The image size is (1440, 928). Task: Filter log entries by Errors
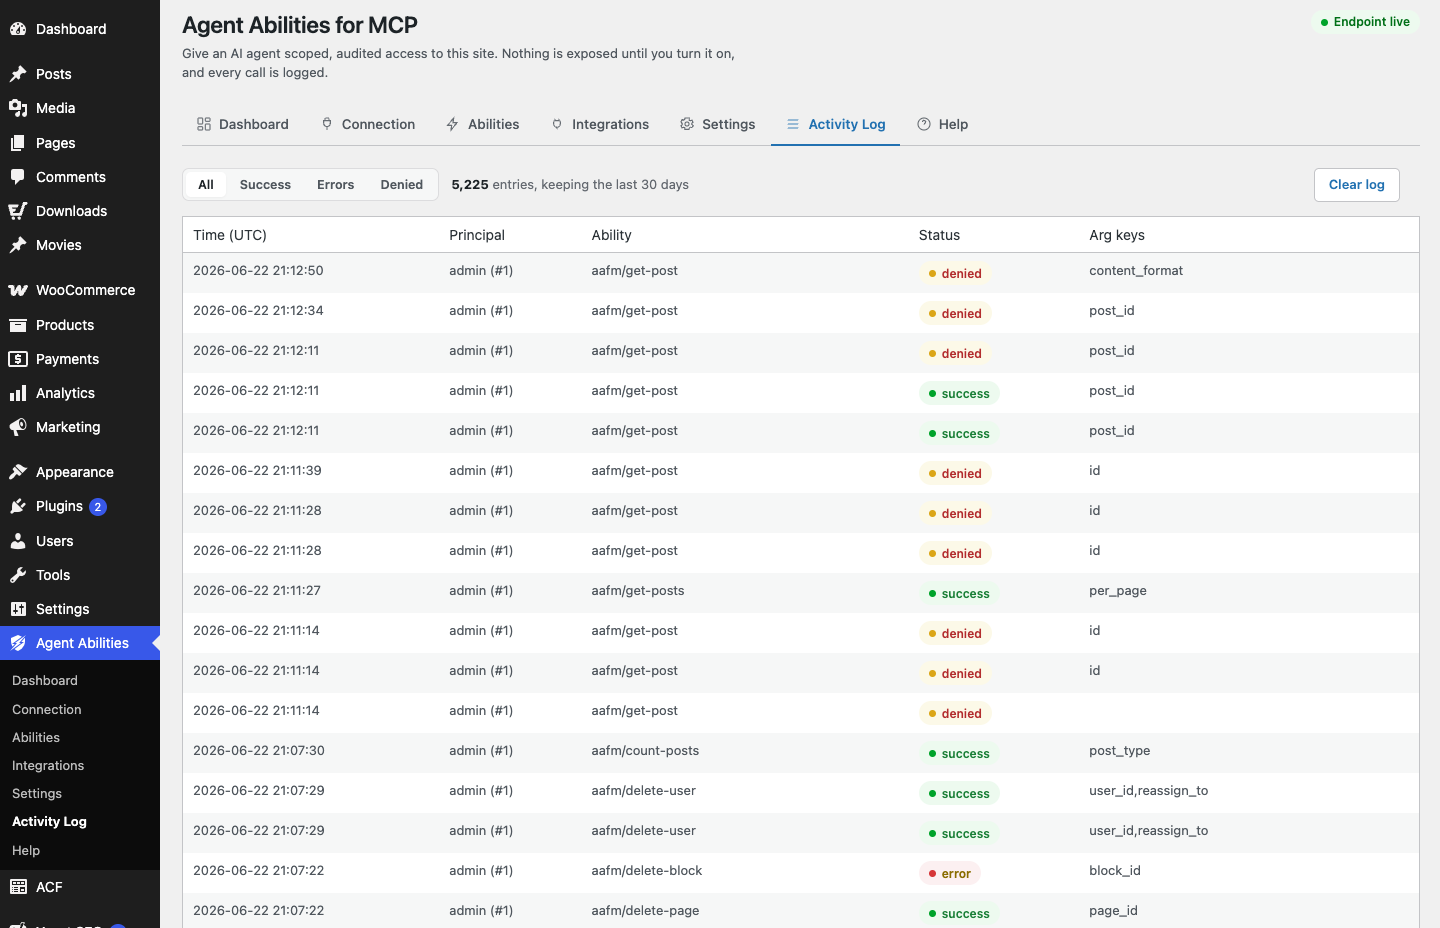pos(336,185)
